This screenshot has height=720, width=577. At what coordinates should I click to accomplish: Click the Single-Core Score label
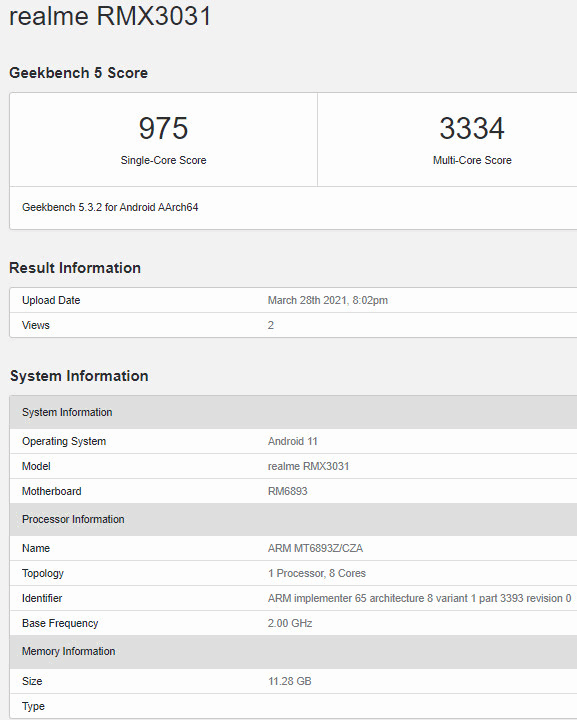pyautogui.click(x=163, y=160)
